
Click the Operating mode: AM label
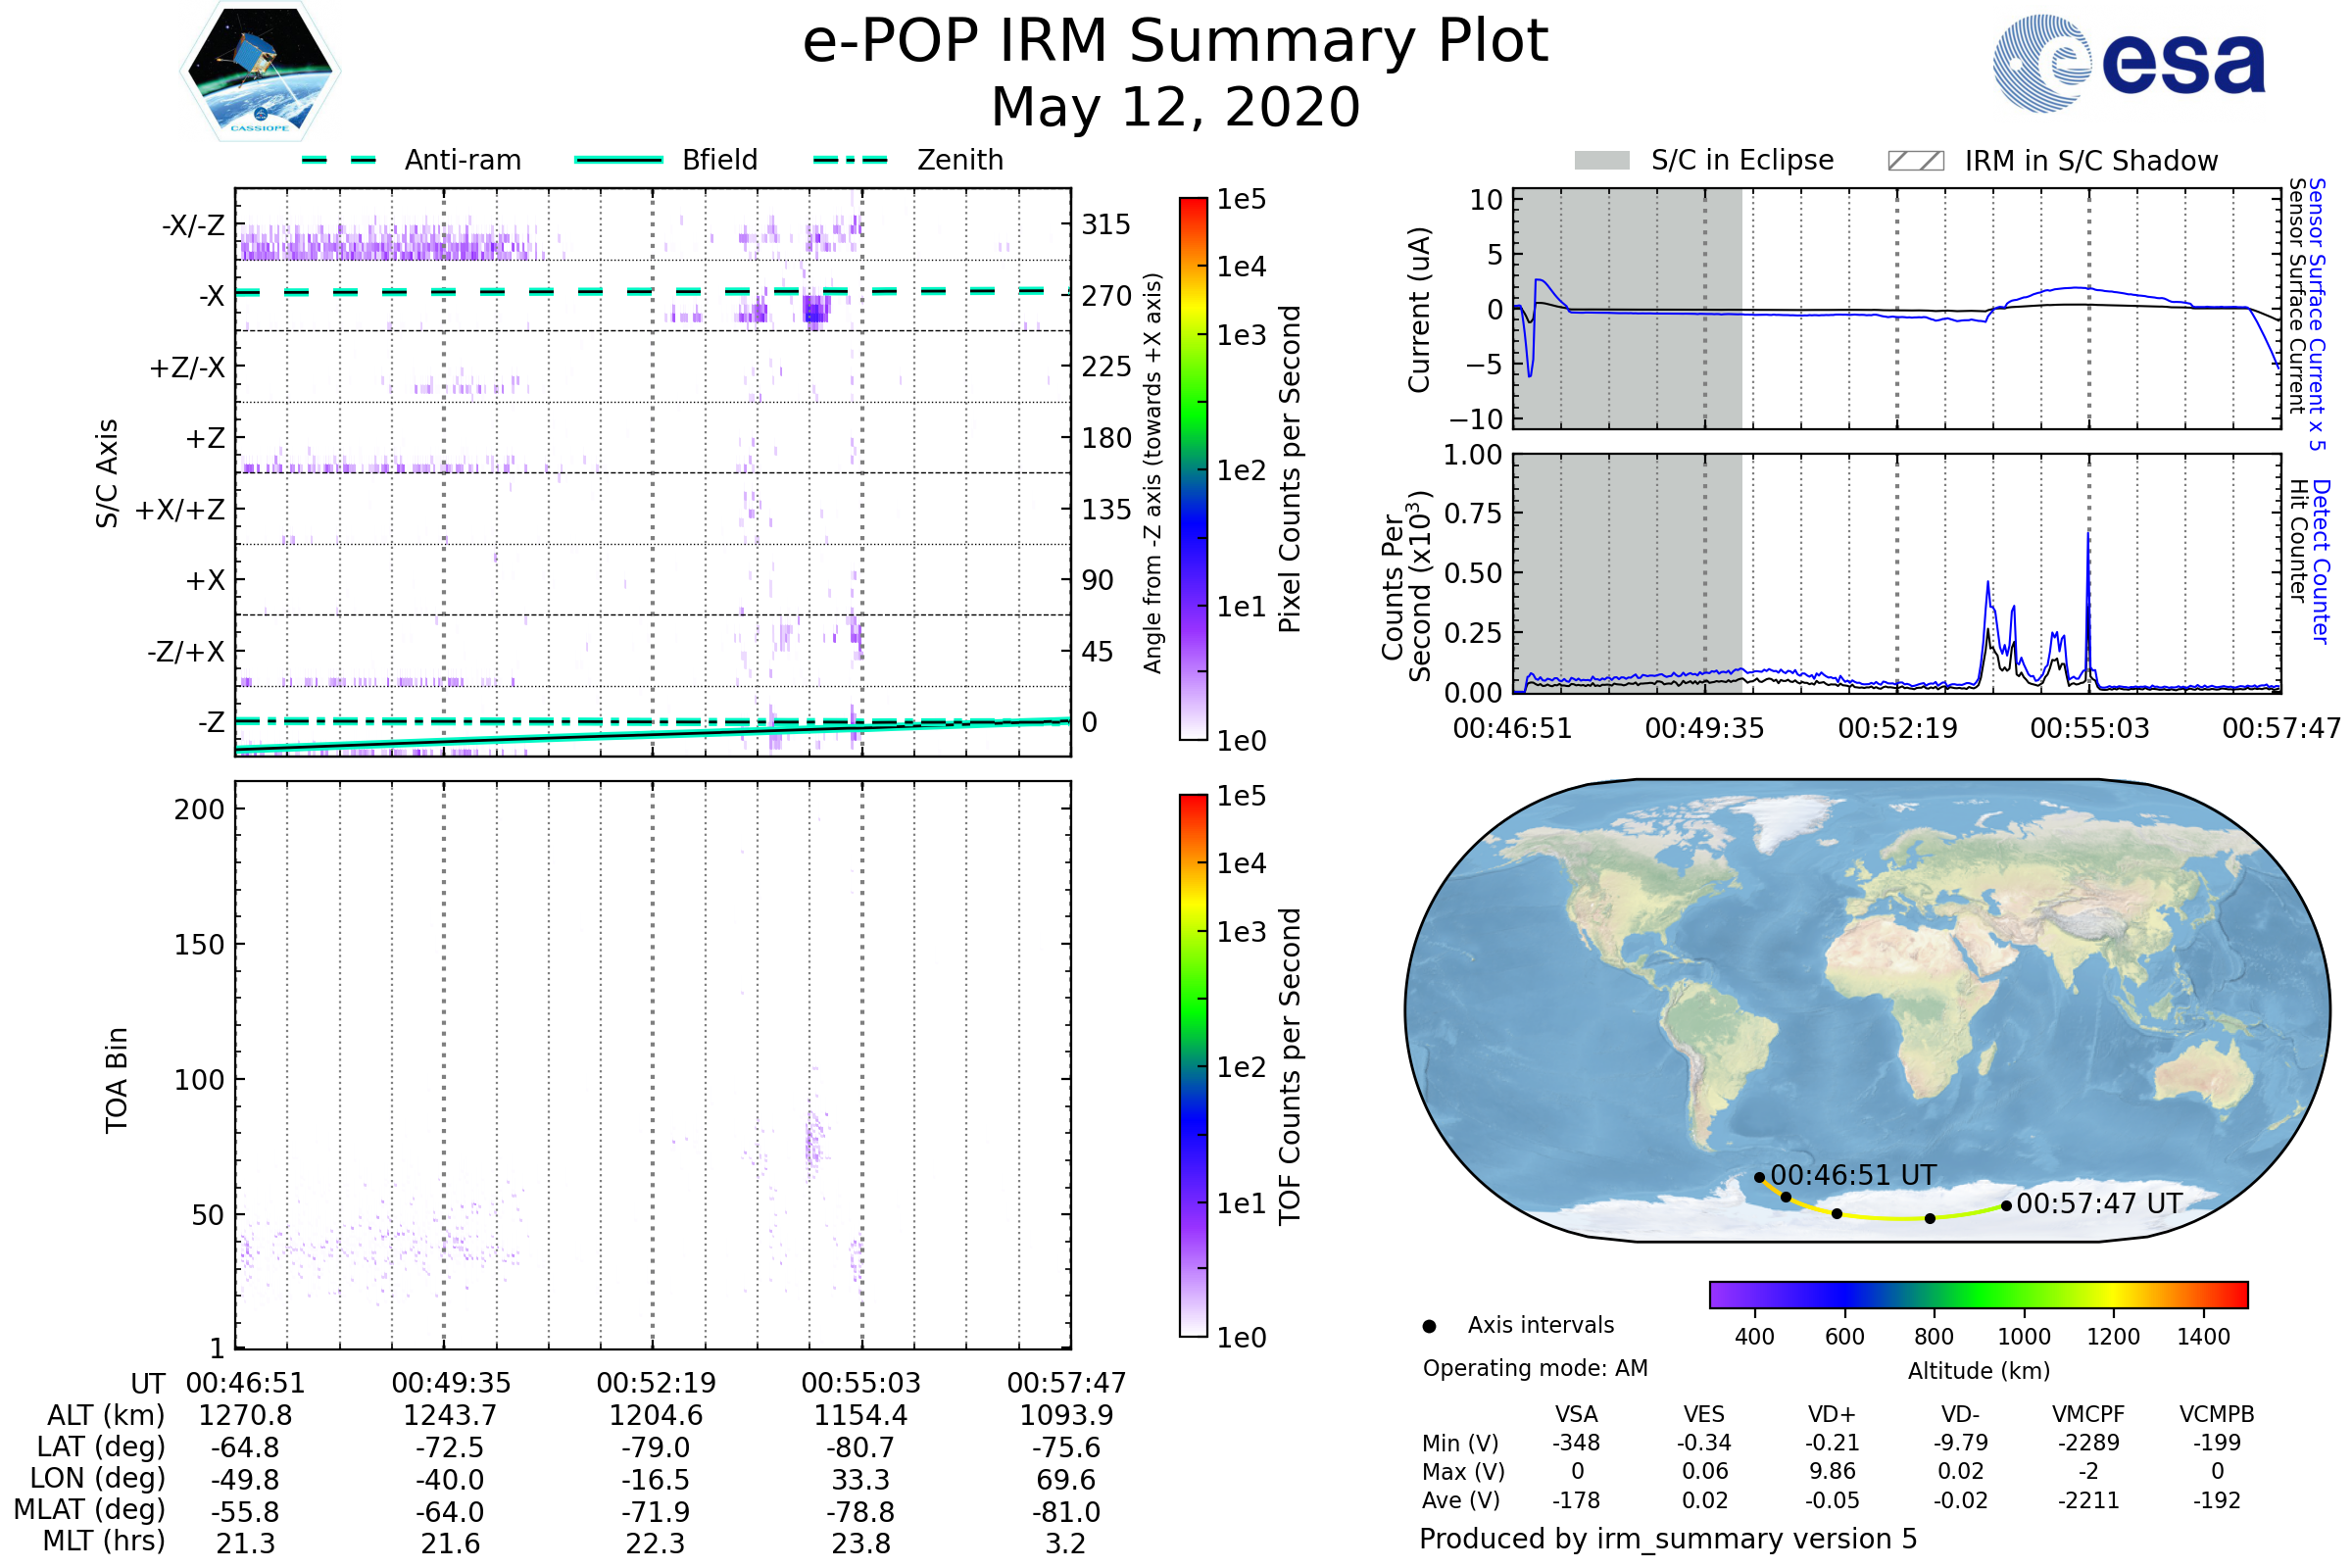coord(1535,1368)
